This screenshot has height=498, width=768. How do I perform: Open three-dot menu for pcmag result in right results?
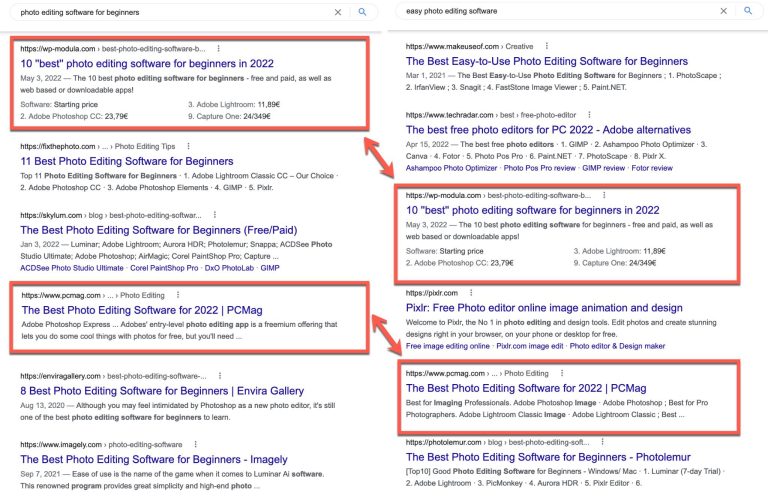(x=562, y=372)
